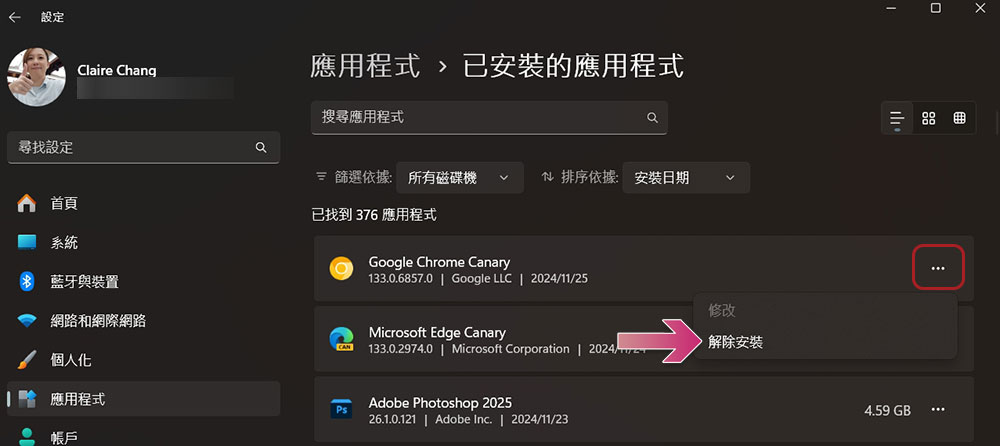Expand the 安裝日期 sort dropdown

pos(686,177)
